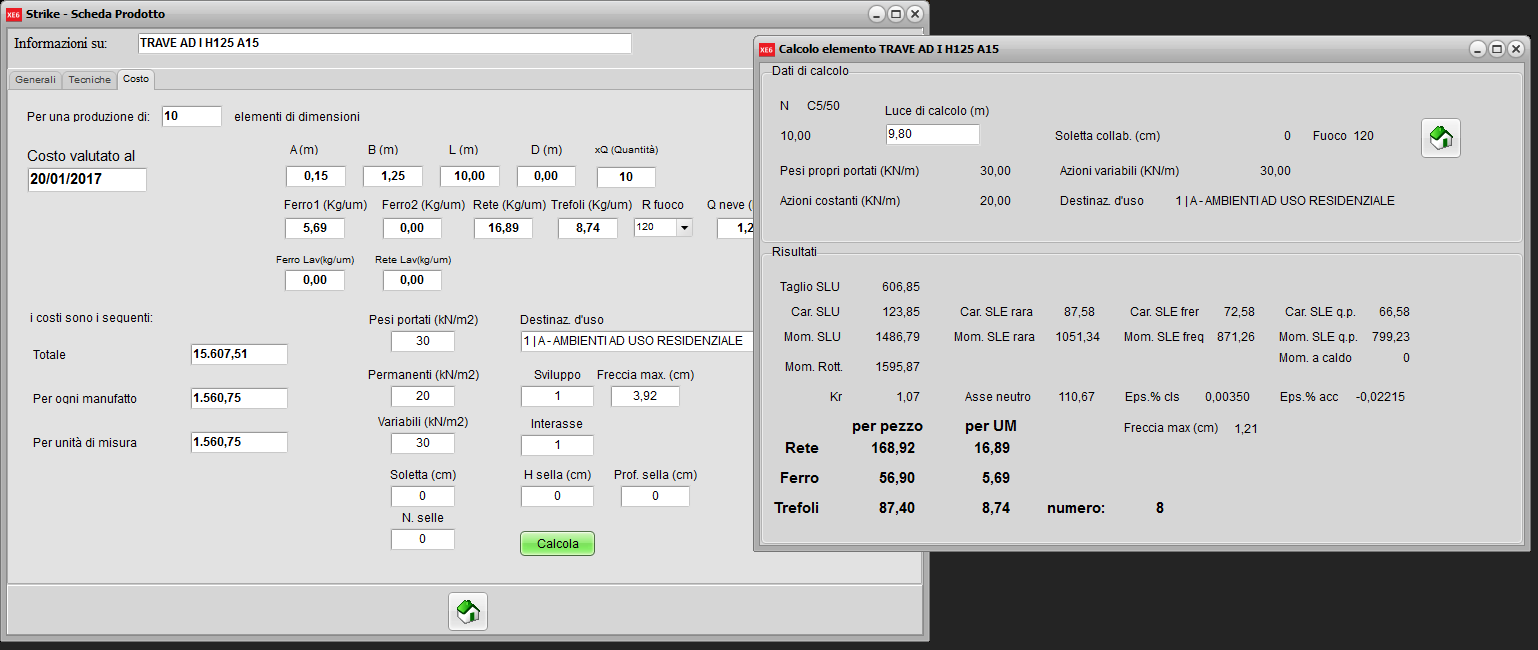This screenshot has height=650, width=1538.
Task: Click the Pesi portati (kN/m2) input
Action: coord(422,341)
